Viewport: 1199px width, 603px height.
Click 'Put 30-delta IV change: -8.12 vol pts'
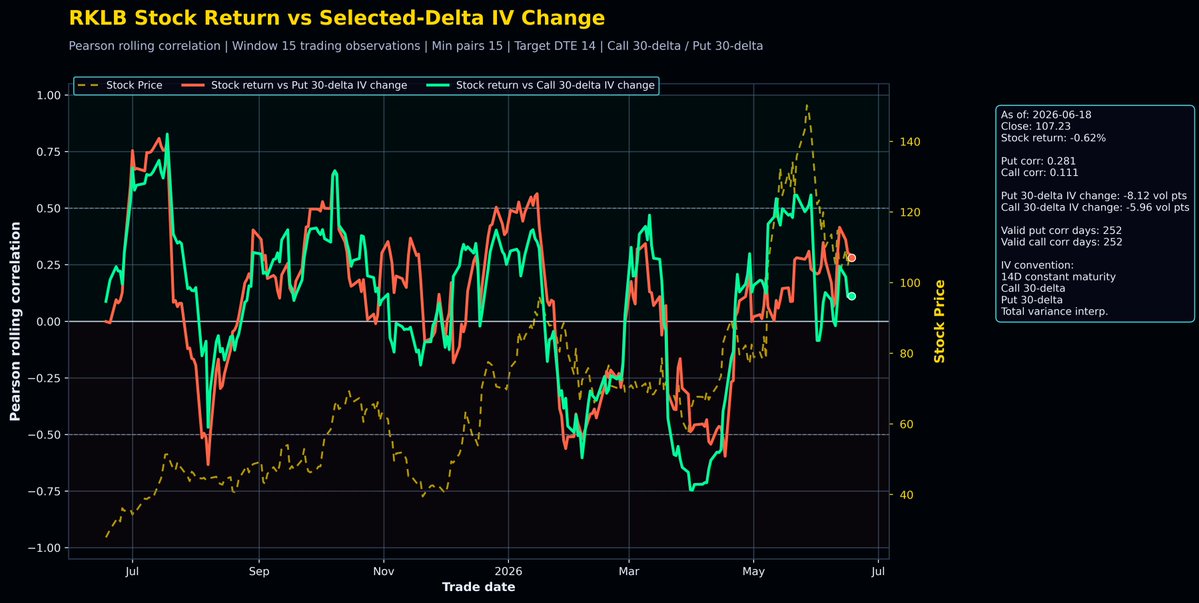(x=1094, y=196)
